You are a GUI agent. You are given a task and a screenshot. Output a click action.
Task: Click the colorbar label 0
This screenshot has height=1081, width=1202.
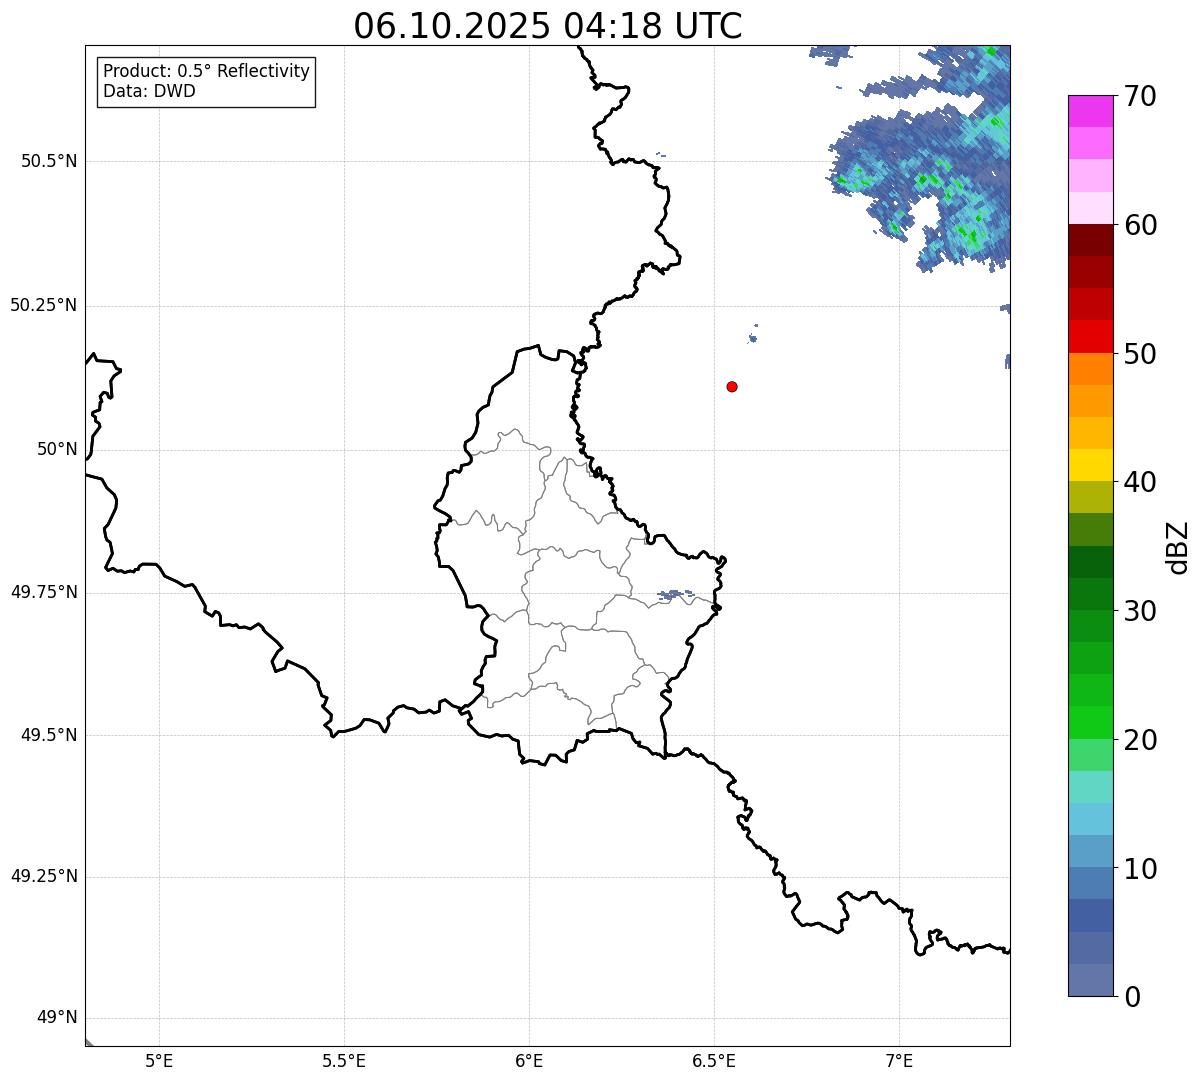(x=1132, y=997)
